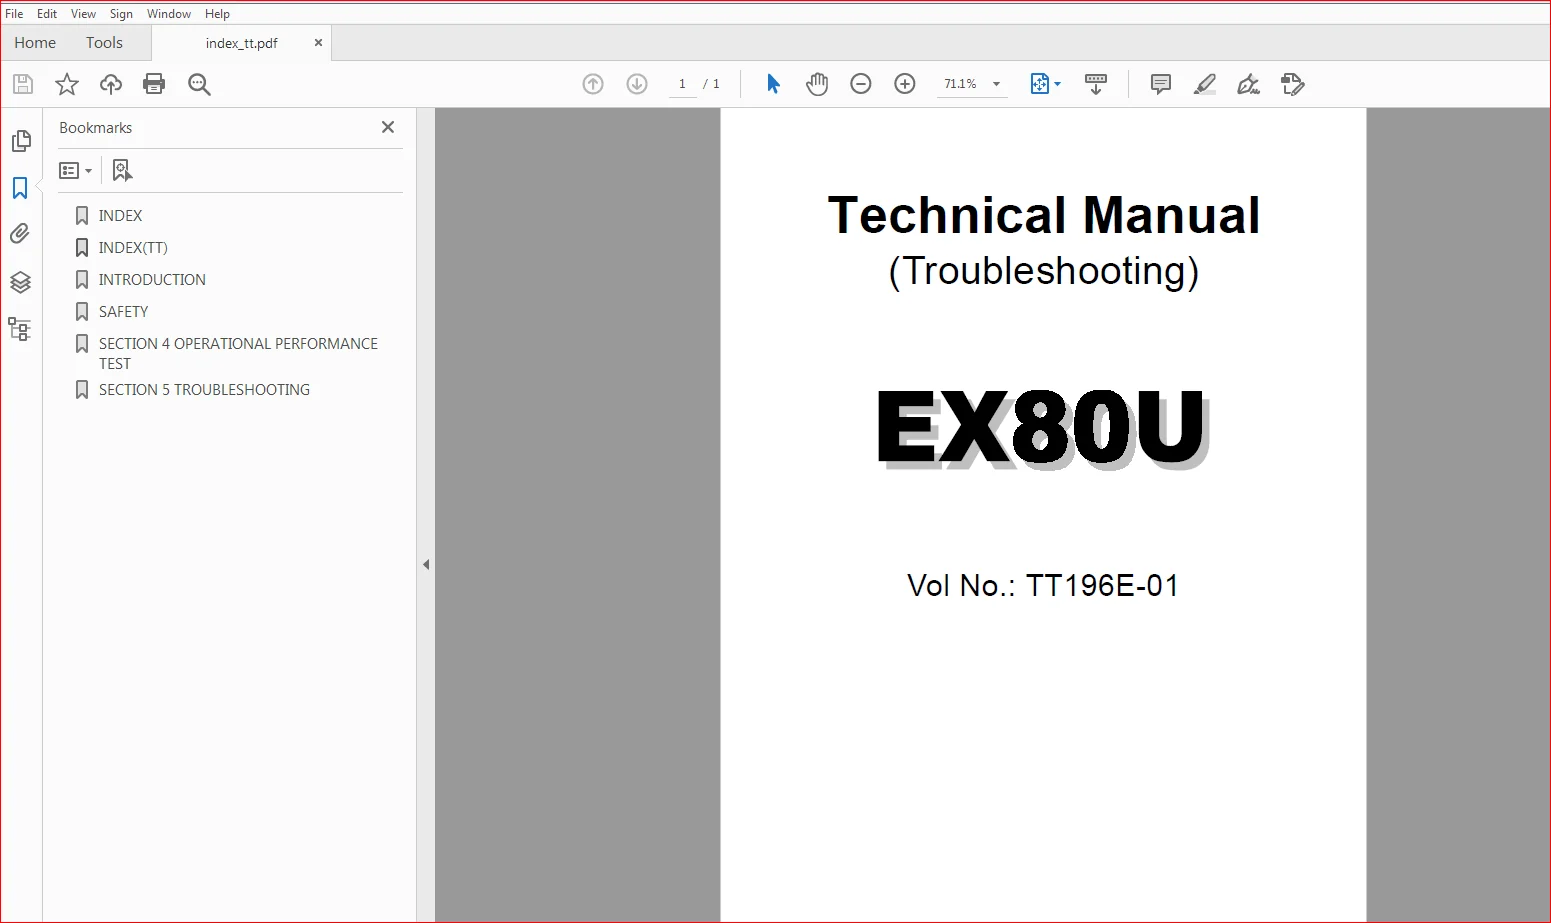This screenshot has height=923, width=1551.
Task: Jump to the SAFETY bookmark
Action: (123, 312)
